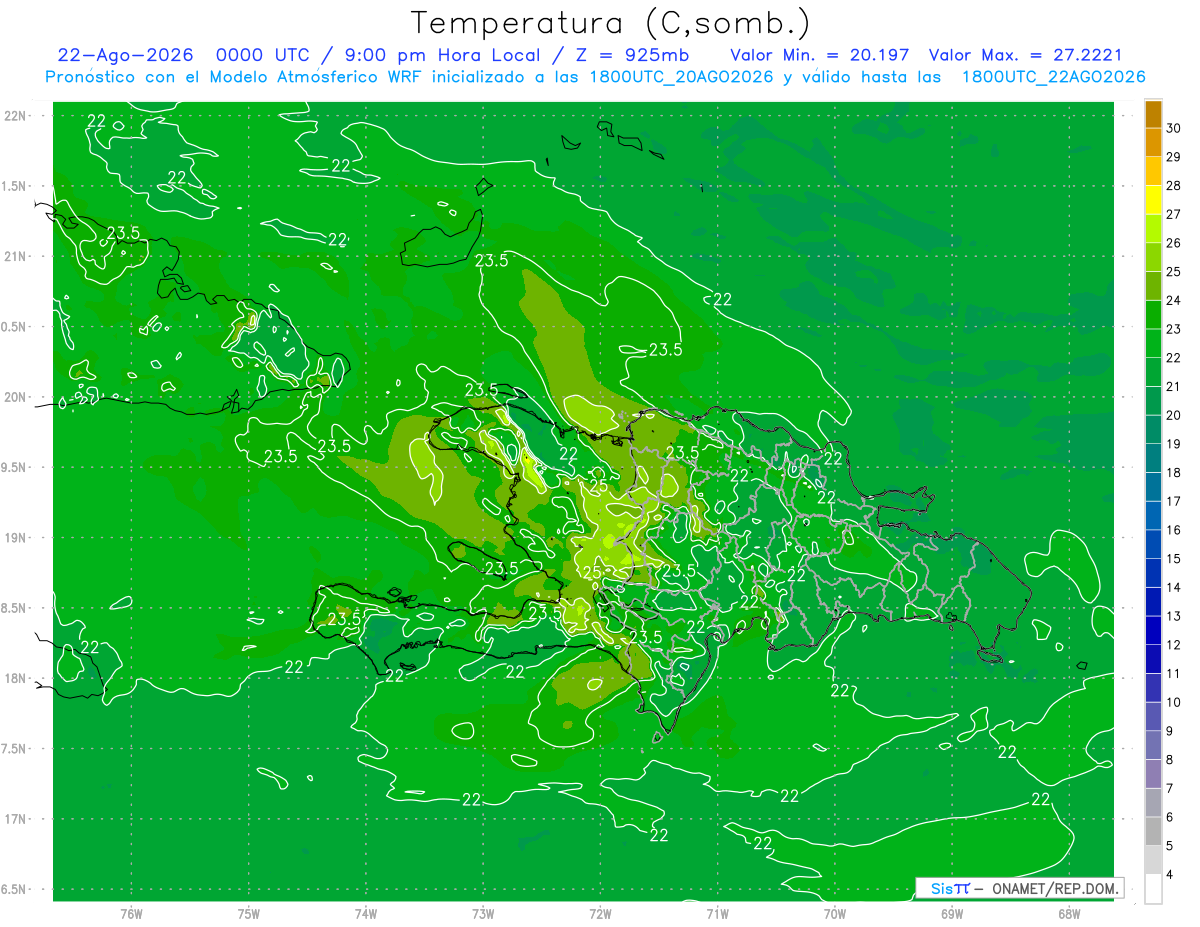Click the "73W" longitude axis label
The height and width of the screenshot is (927, 1200).
click(483, 914)
